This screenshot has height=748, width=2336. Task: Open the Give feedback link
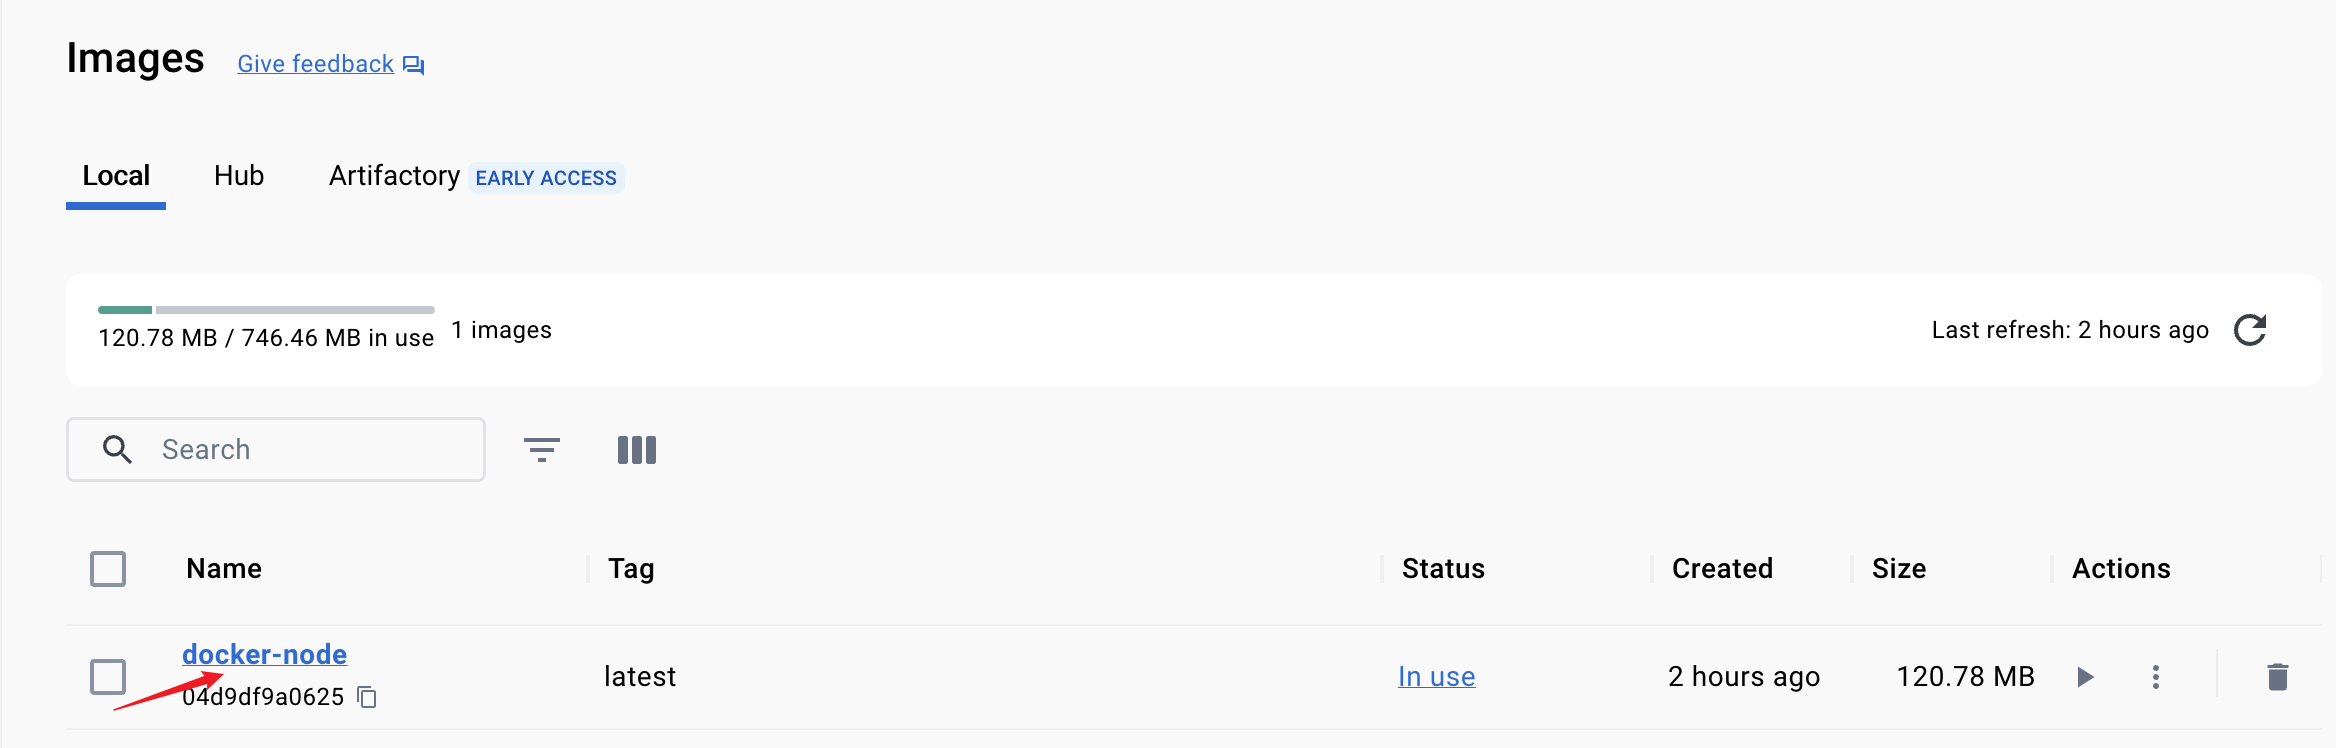pyautogui.click(x=315, y=64)
